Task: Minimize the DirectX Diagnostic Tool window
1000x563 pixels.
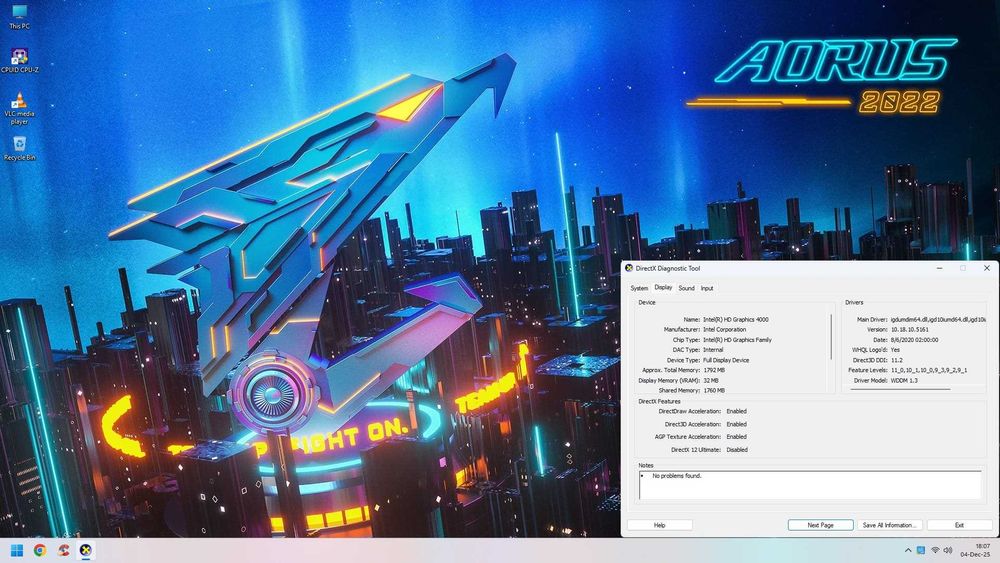Action: [x=939, y=268]
